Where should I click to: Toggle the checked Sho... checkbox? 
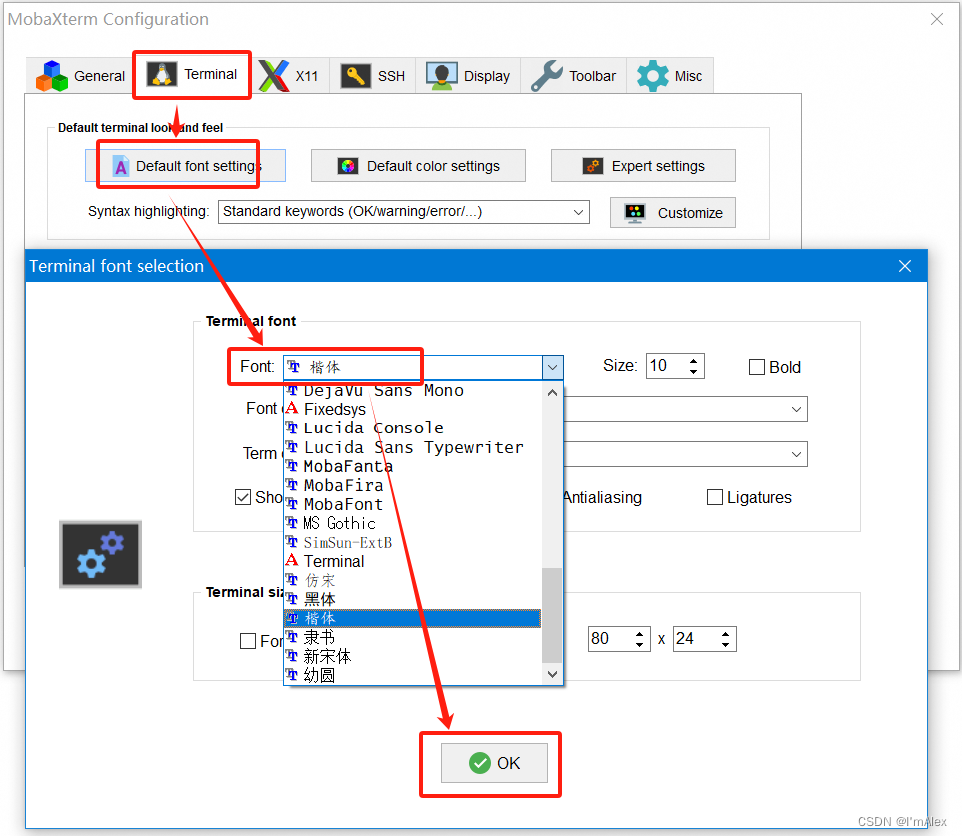(243, 497)
